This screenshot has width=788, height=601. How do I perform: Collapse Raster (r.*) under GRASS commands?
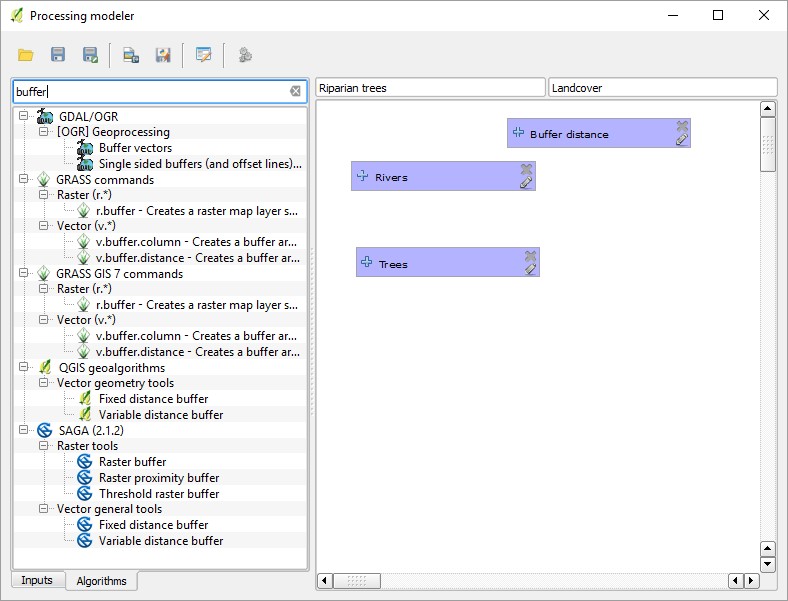click(x=44, y=194)
